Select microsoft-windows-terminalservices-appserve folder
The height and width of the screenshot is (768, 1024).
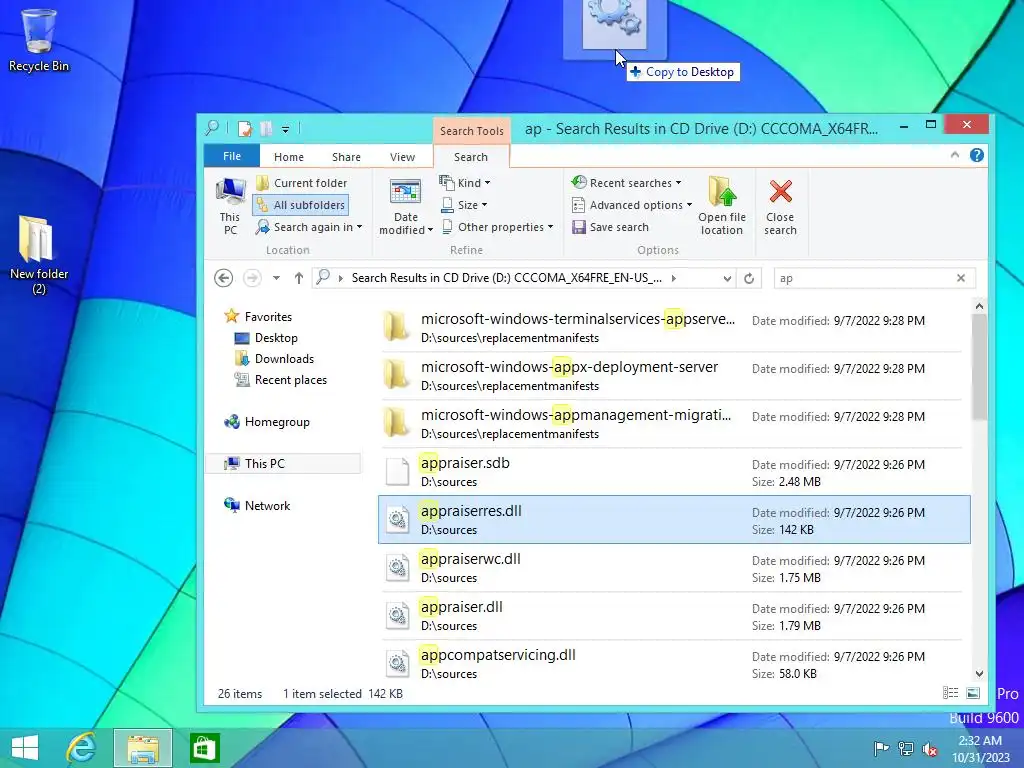(674, 327)
